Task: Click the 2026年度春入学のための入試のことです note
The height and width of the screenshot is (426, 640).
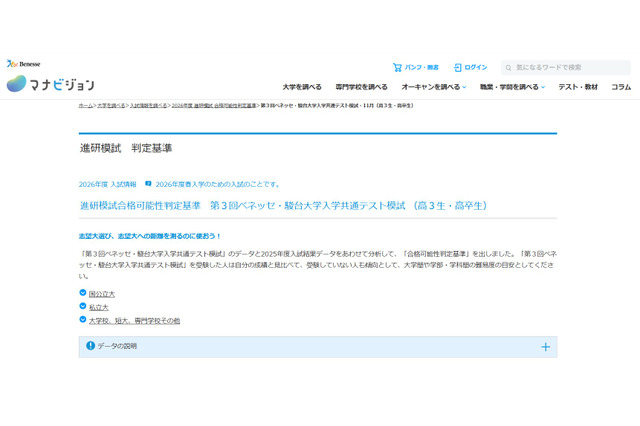Action: (x=218, y=184)
